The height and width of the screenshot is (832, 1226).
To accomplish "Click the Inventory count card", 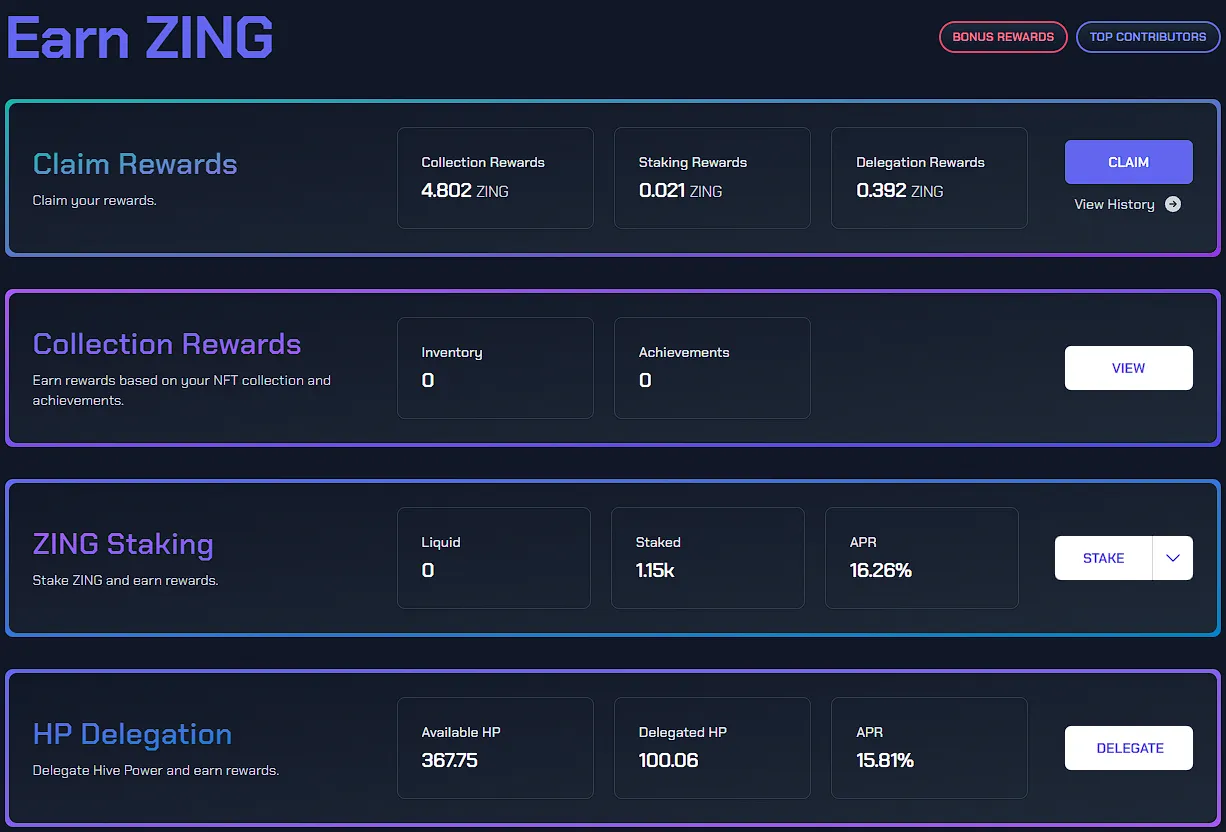I will click(495, 368).
